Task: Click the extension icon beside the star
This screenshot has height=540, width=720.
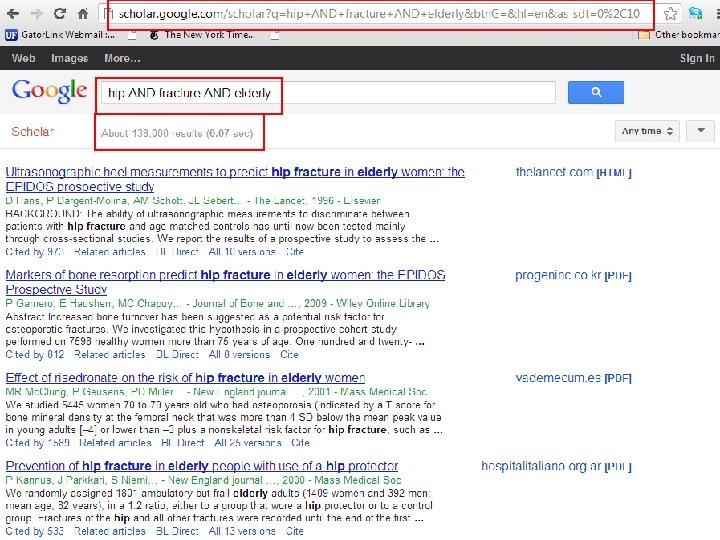Action: [x=696, y=13]
